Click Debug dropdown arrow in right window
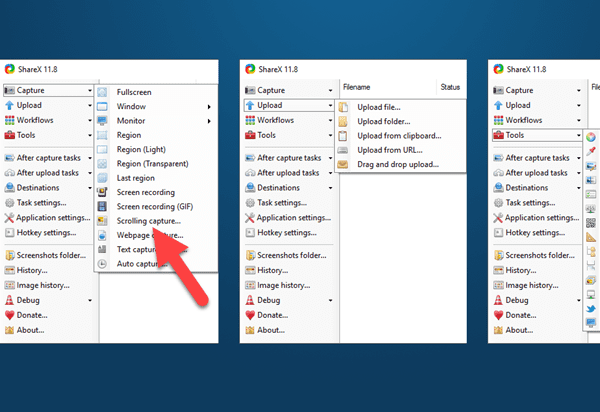The height and width of the screenshot is (412, 600). point(579,301)
